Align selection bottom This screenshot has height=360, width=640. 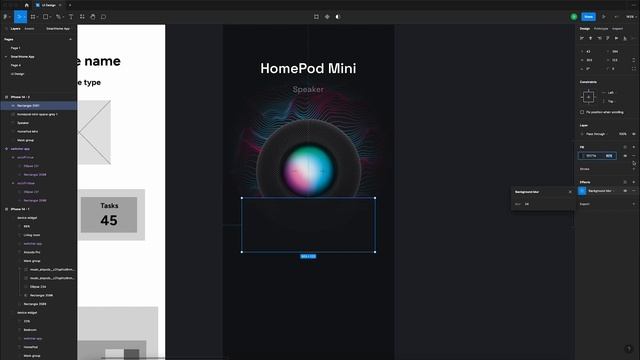(624, 38)
